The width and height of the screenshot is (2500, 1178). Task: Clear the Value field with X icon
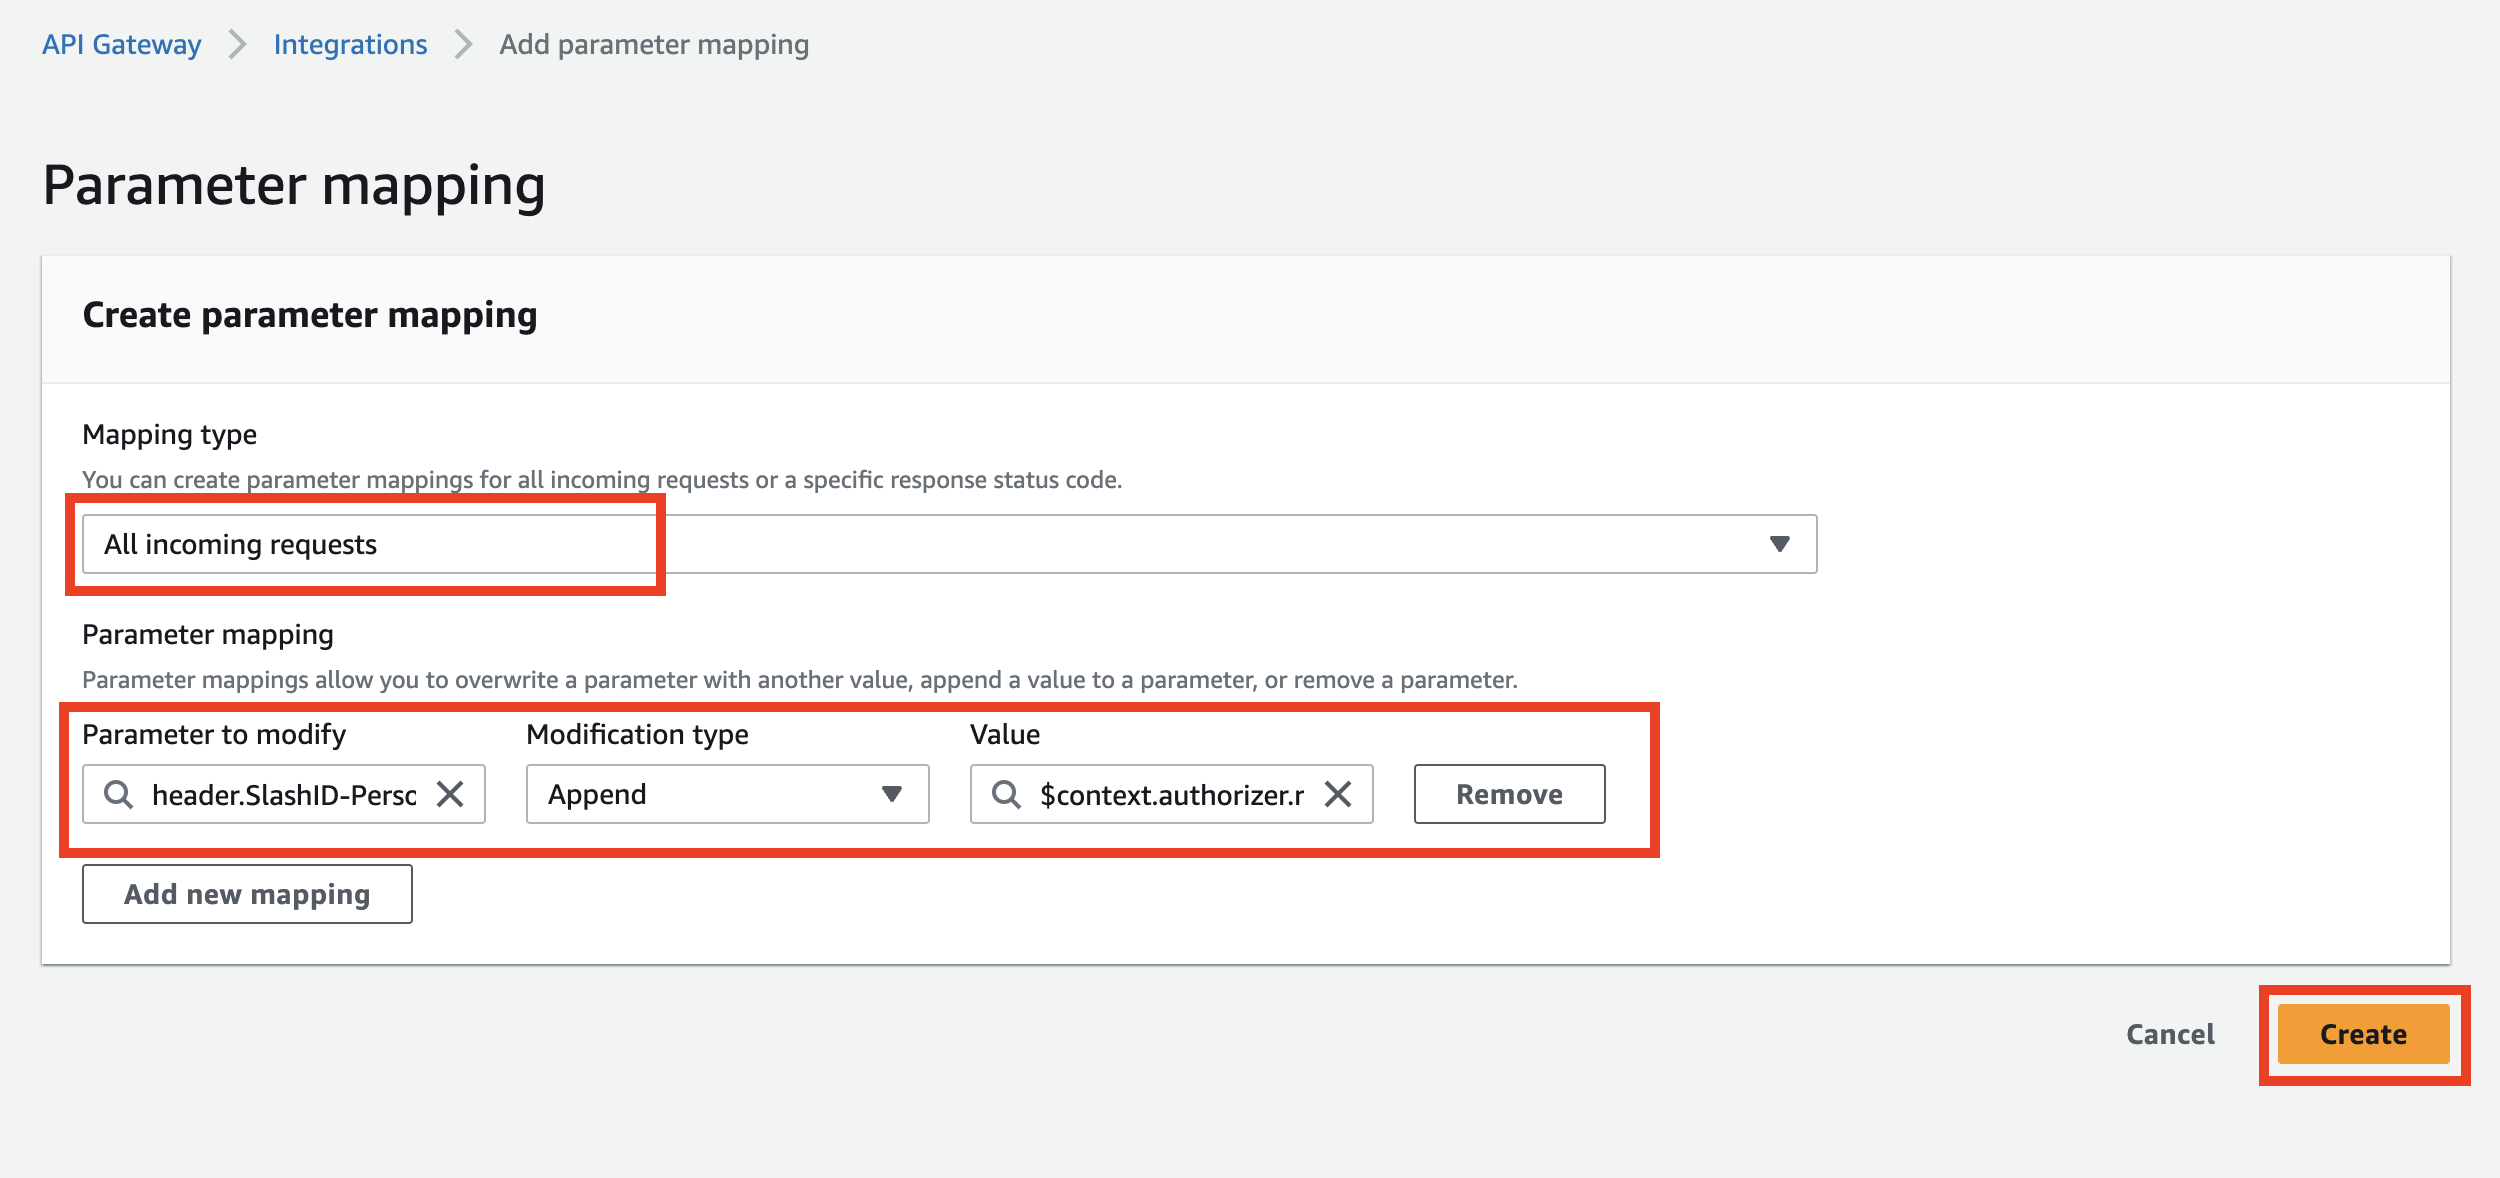click(x=1337, y=794)
